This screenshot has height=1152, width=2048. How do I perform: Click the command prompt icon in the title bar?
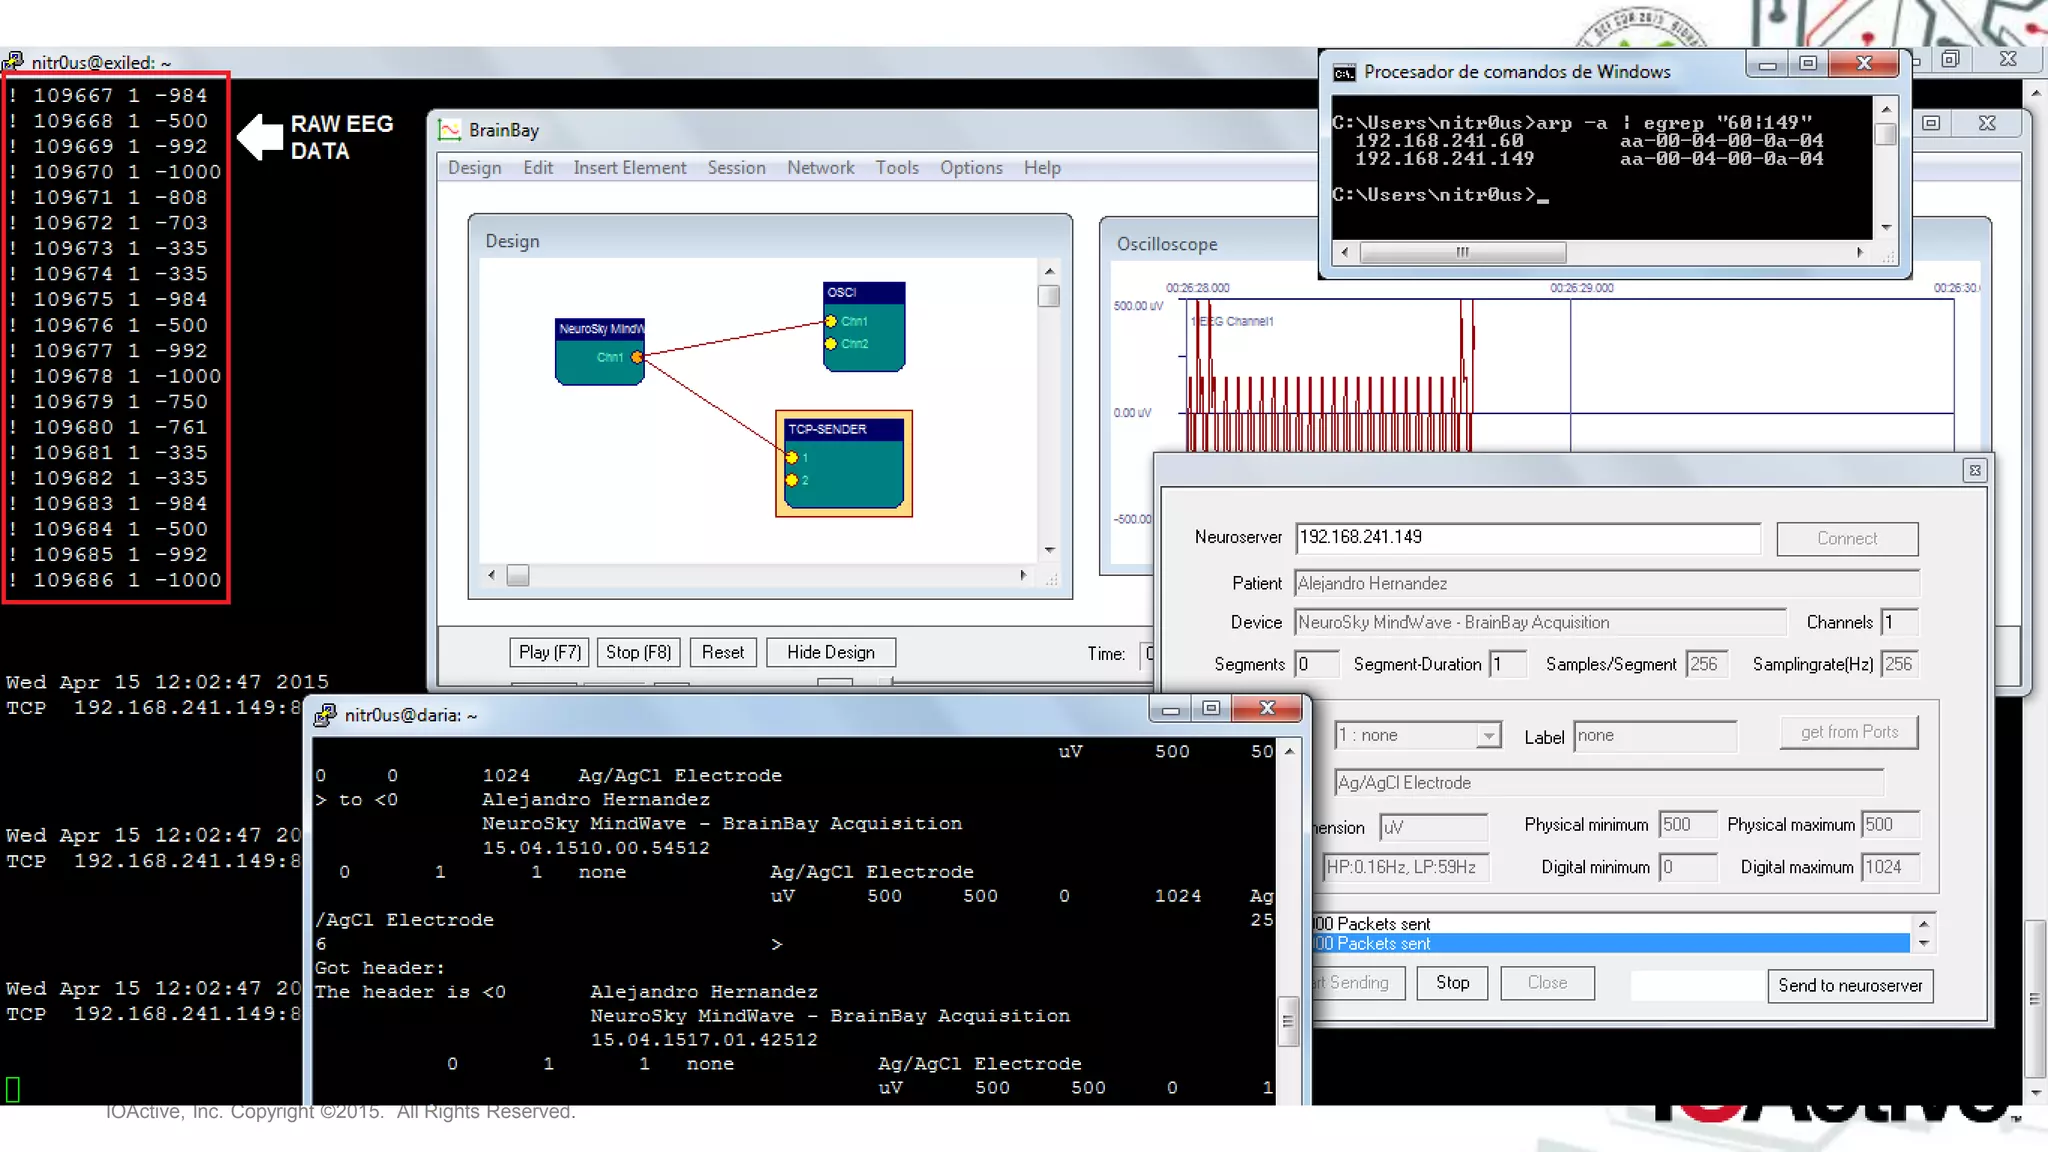pyautogui.click(x=1344, y=72)
